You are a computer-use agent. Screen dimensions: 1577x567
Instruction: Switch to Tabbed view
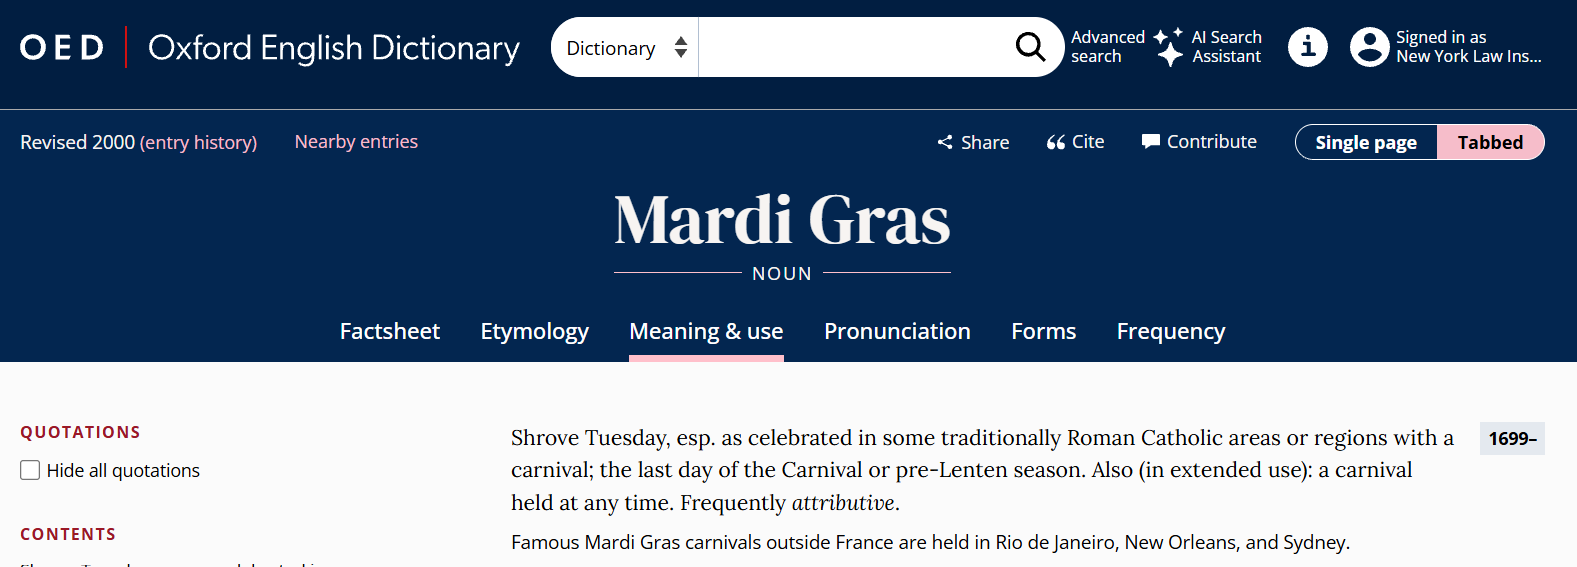1490,142
